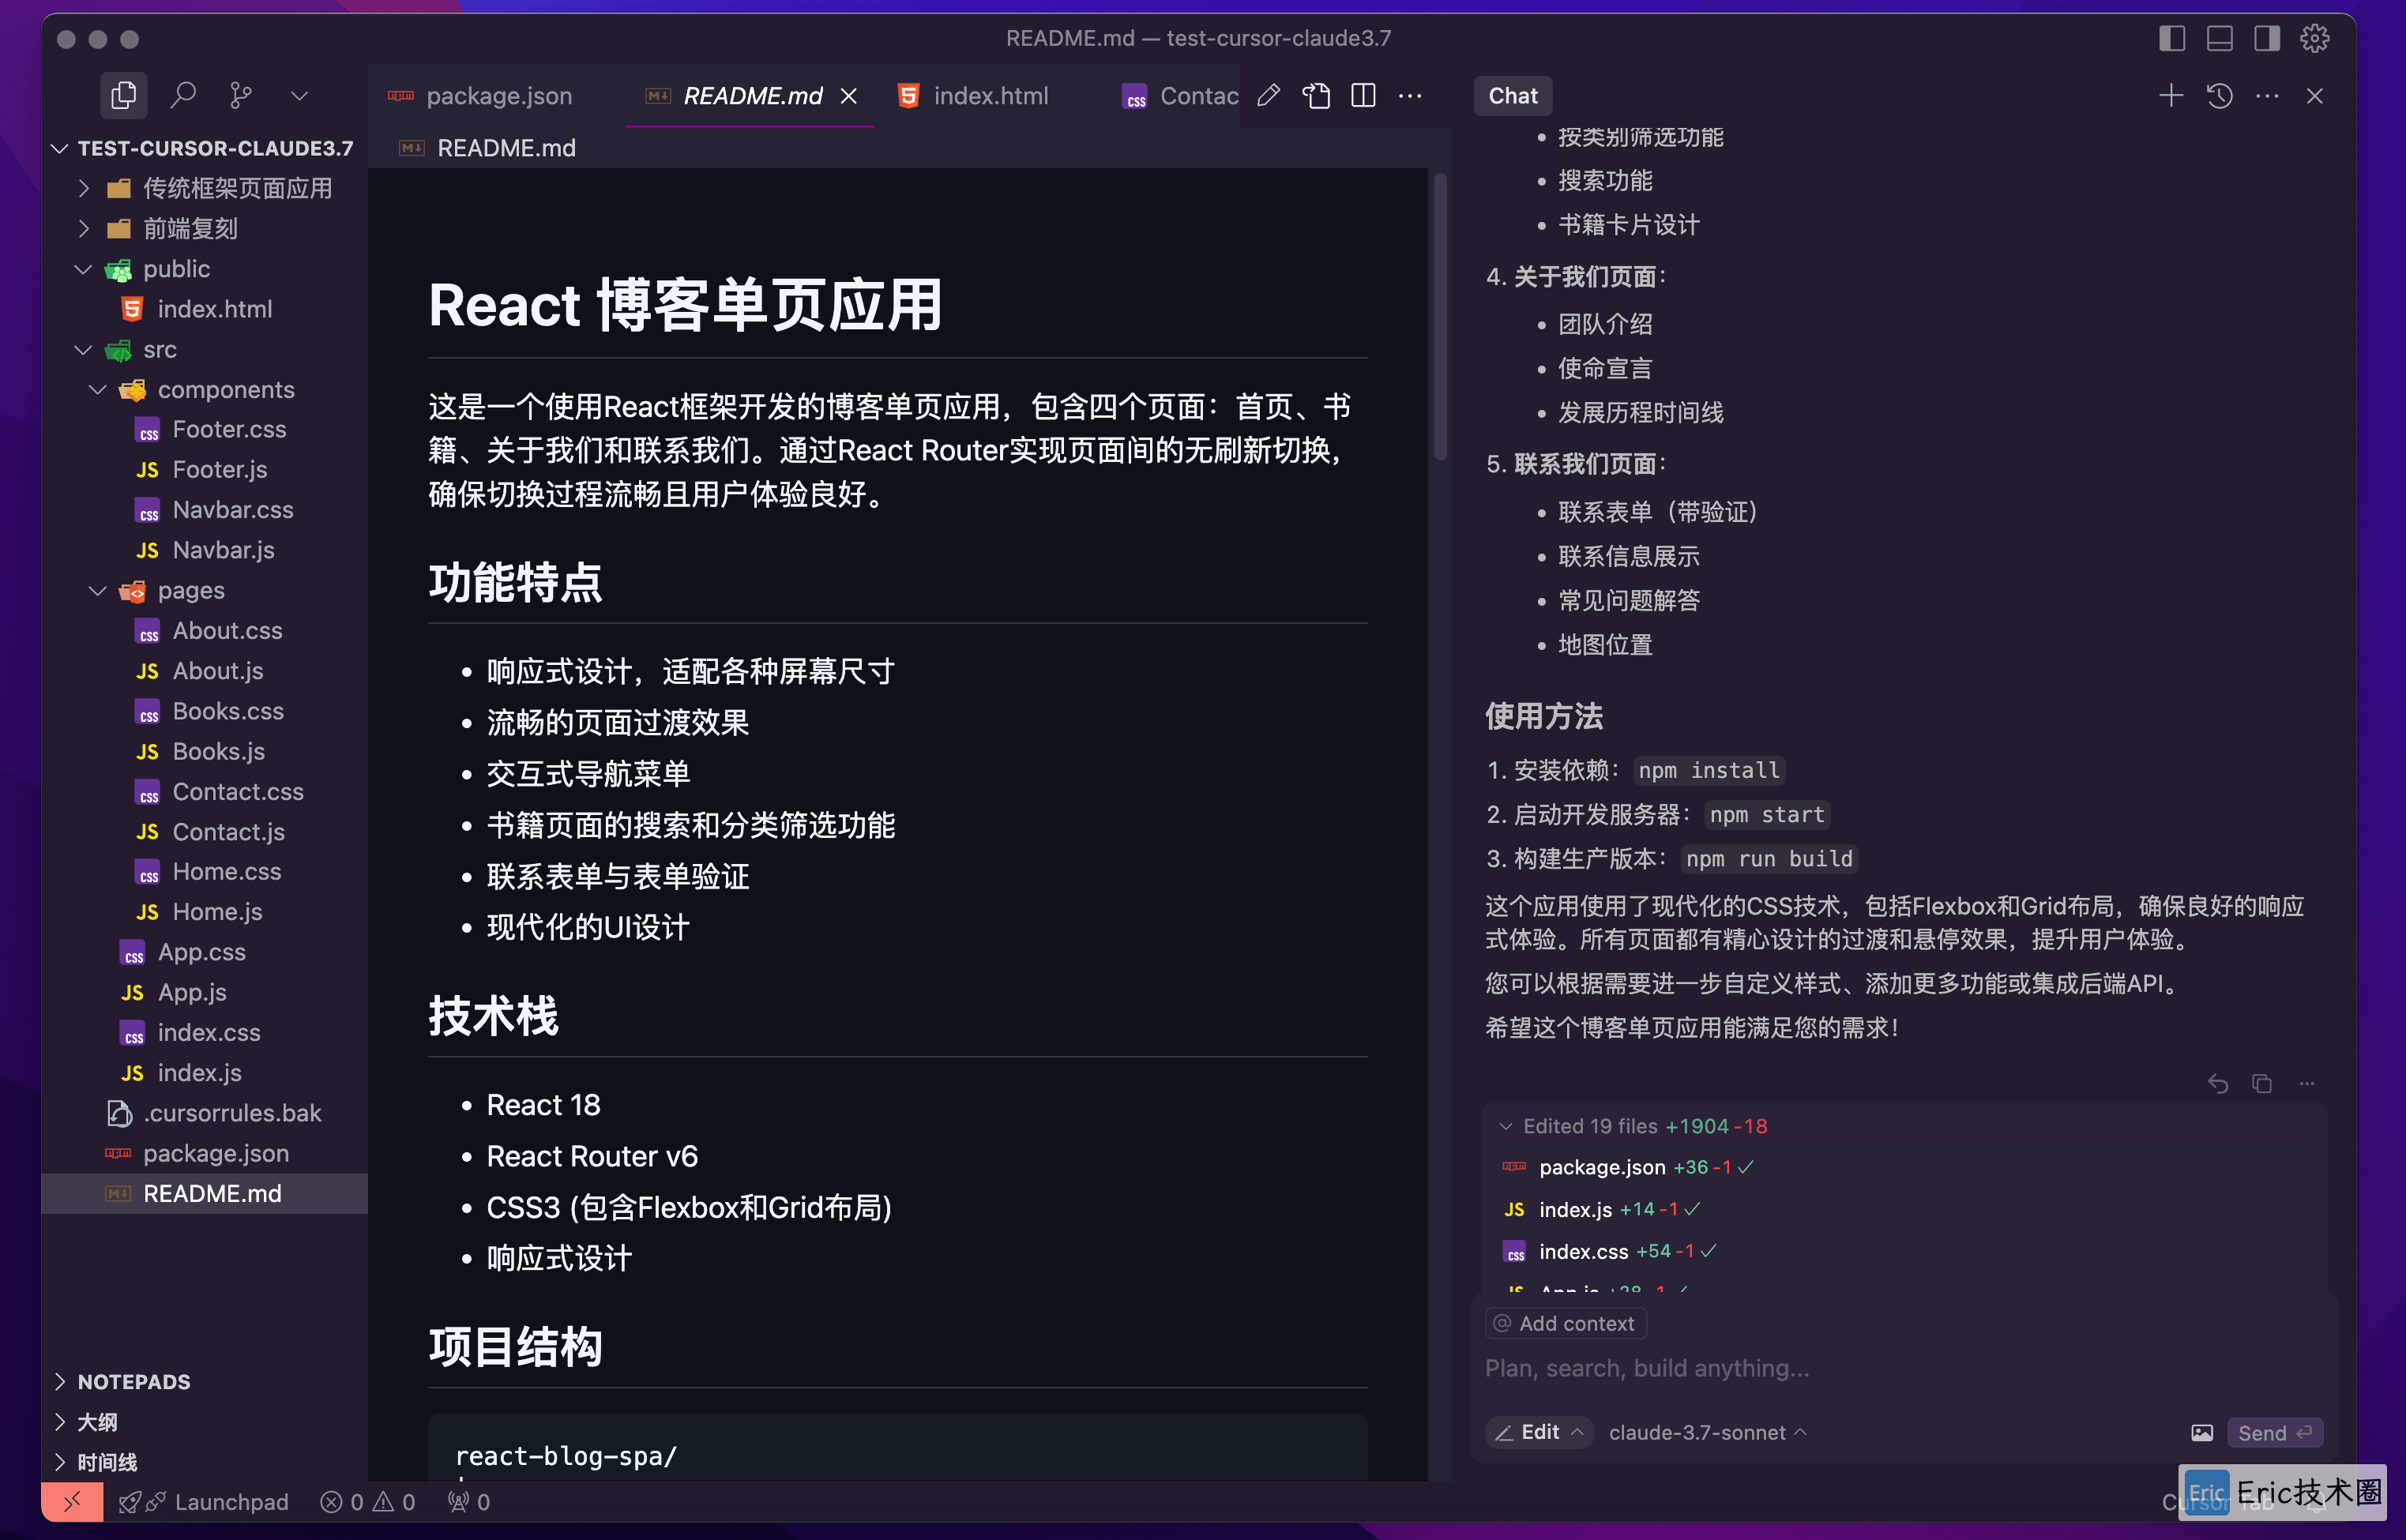Expand NOTEPADS section
Image resolution: width=2406 pixels, height=1540 pixels.
204,1381
